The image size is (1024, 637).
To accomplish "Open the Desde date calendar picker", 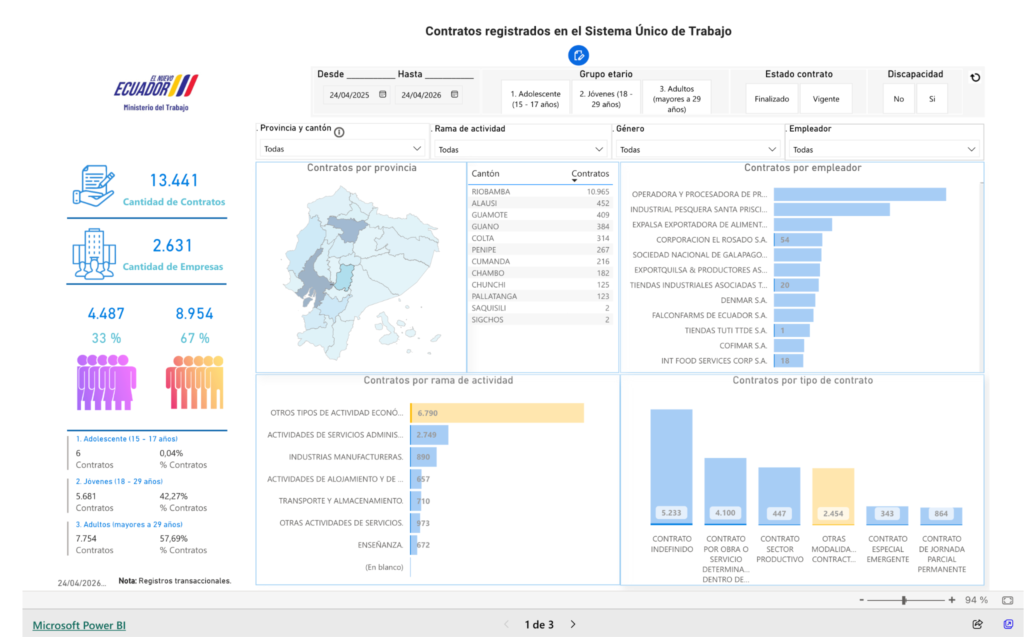I will click(x=382, y=95).
